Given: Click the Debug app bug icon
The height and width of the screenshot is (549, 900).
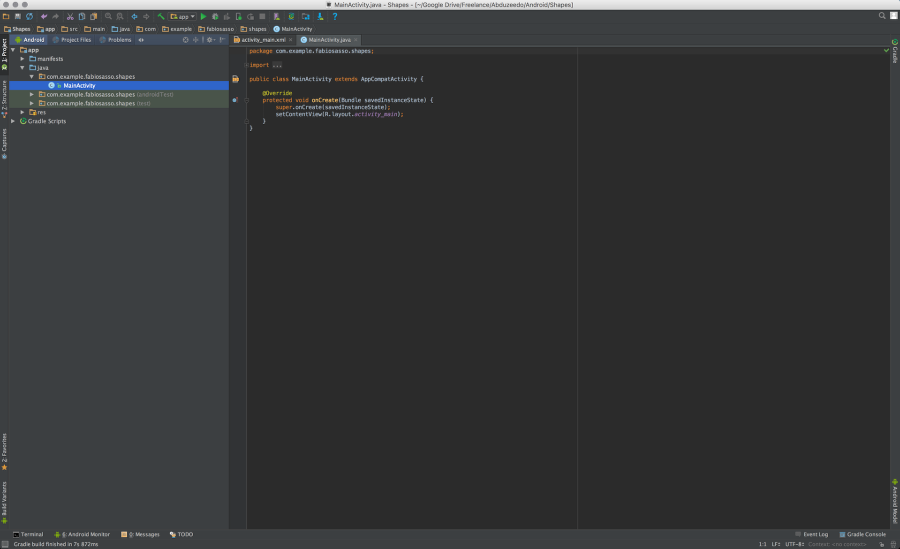Looking at the screenshot, I should 215,17.
